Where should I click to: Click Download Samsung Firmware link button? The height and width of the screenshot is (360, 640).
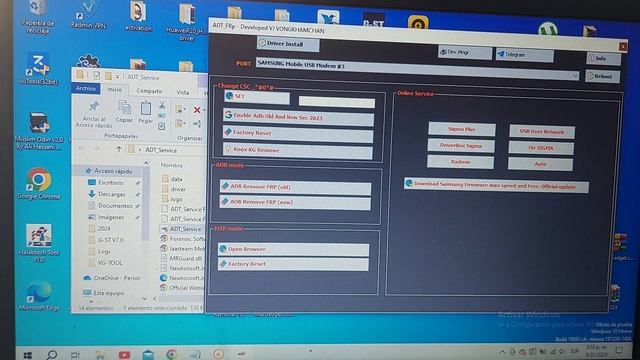(x=496, y=185)
